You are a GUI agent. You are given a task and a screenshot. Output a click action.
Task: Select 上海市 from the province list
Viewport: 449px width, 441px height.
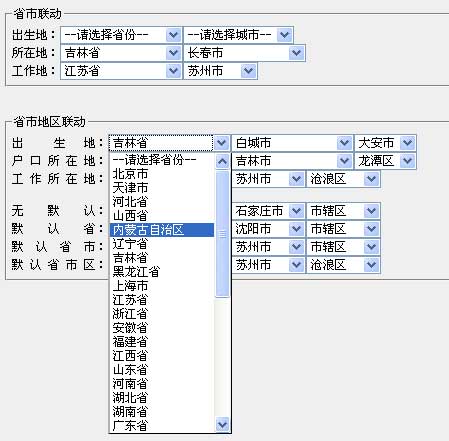pyautogui.click(x=162, y=286)
